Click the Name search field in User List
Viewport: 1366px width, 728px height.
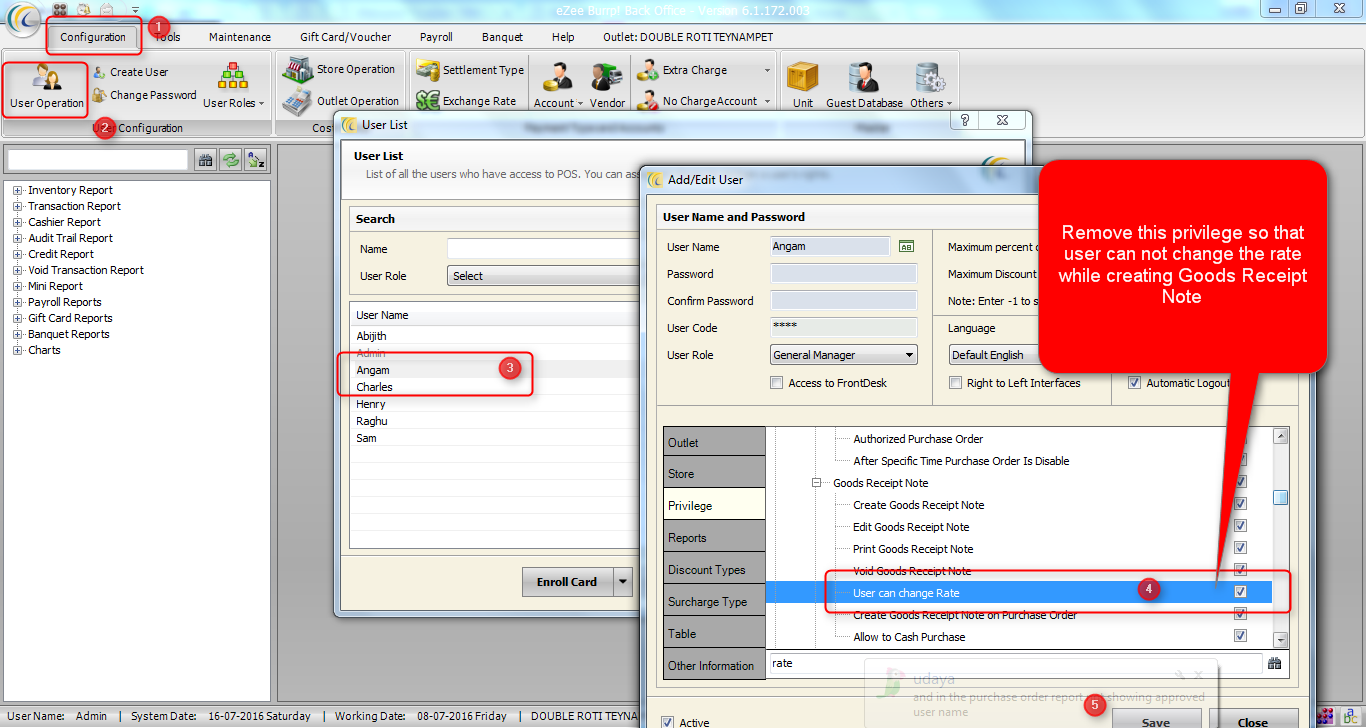click(543, 249)
